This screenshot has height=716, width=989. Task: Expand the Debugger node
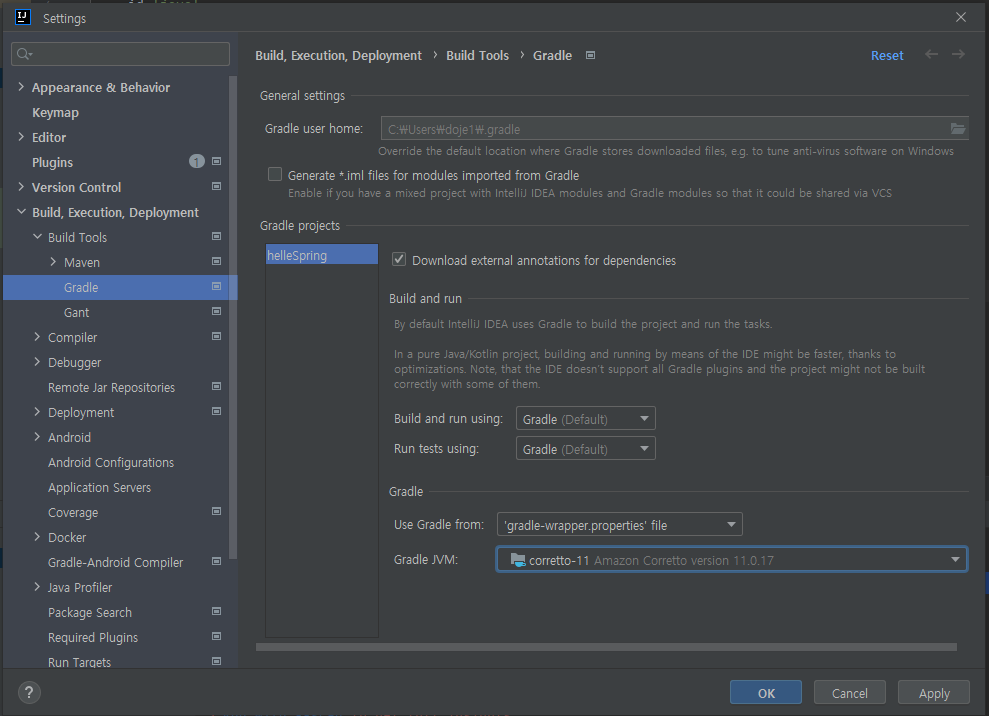(37, 361)
